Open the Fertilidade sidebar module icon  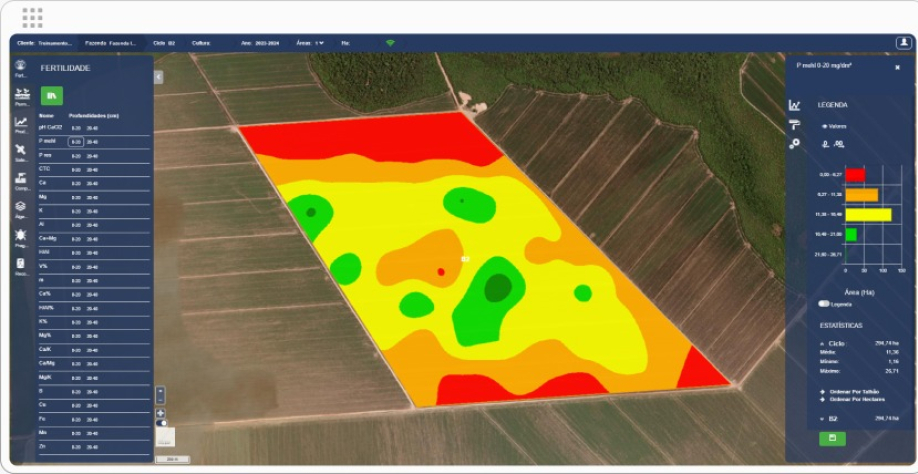pos(20,65)
